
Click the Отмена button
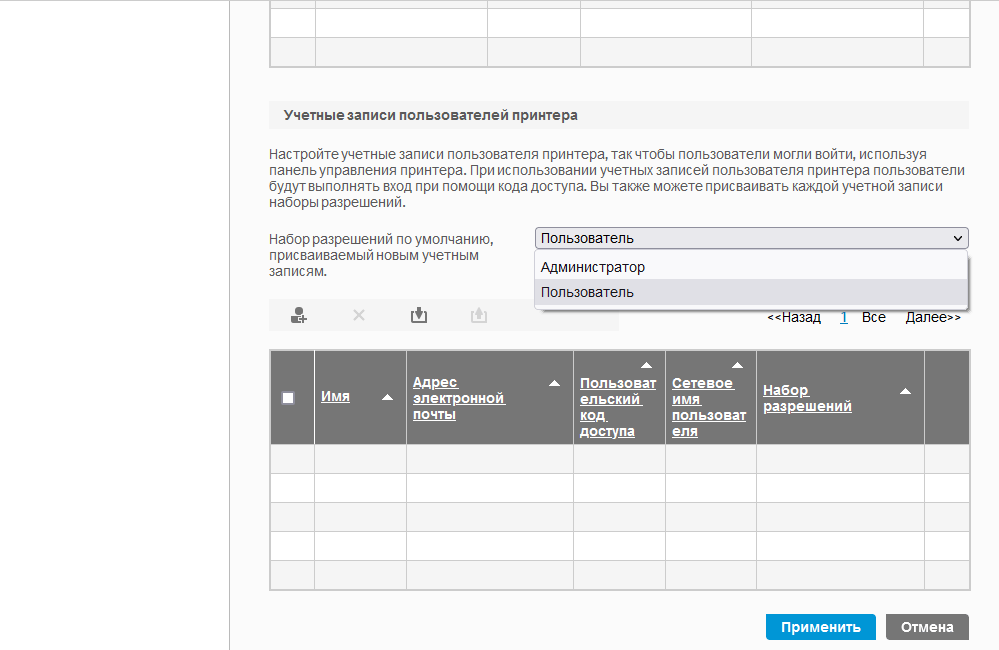pyautogui.click(x=927, y=627)
